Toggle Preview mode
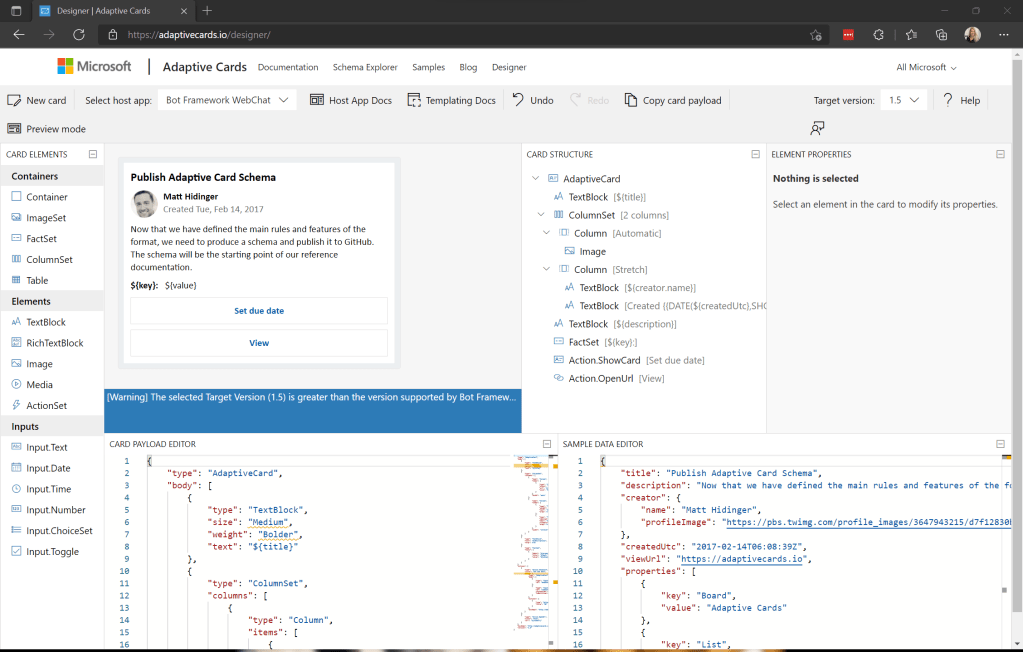 tap(46, 129)
